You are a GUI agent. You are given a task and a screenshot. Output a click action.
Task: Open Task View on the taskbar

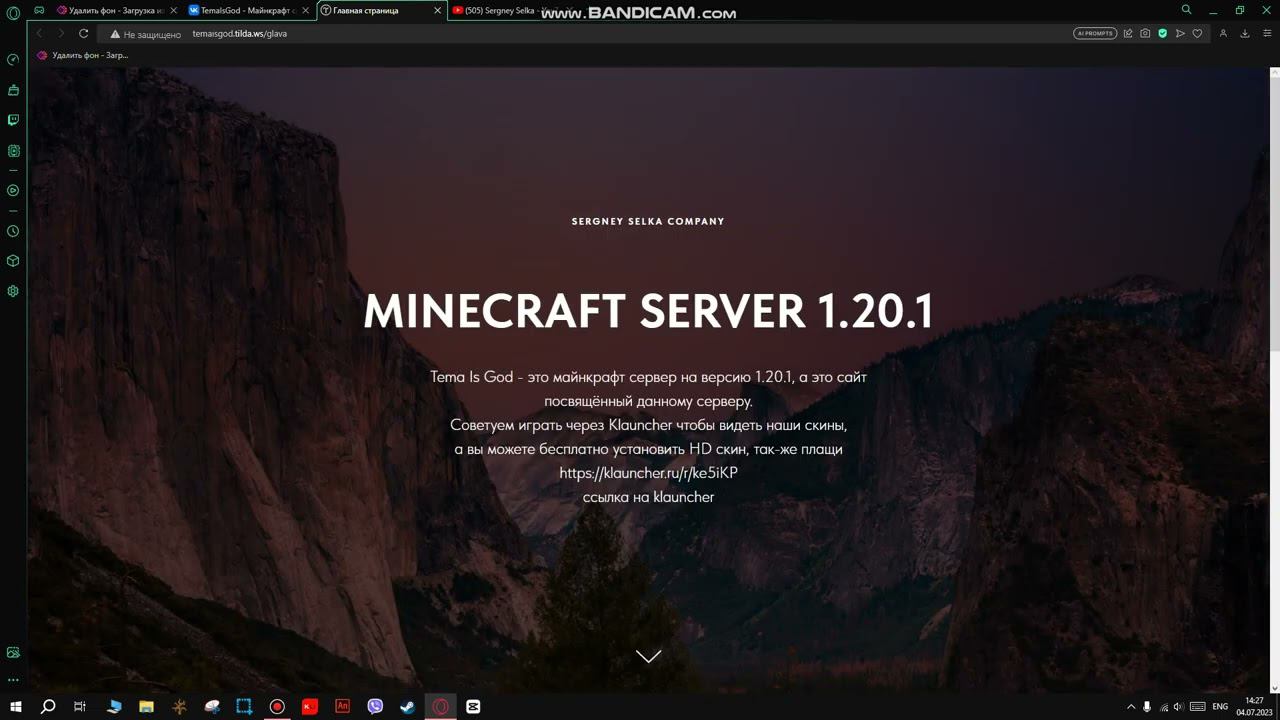coord(80,707)
